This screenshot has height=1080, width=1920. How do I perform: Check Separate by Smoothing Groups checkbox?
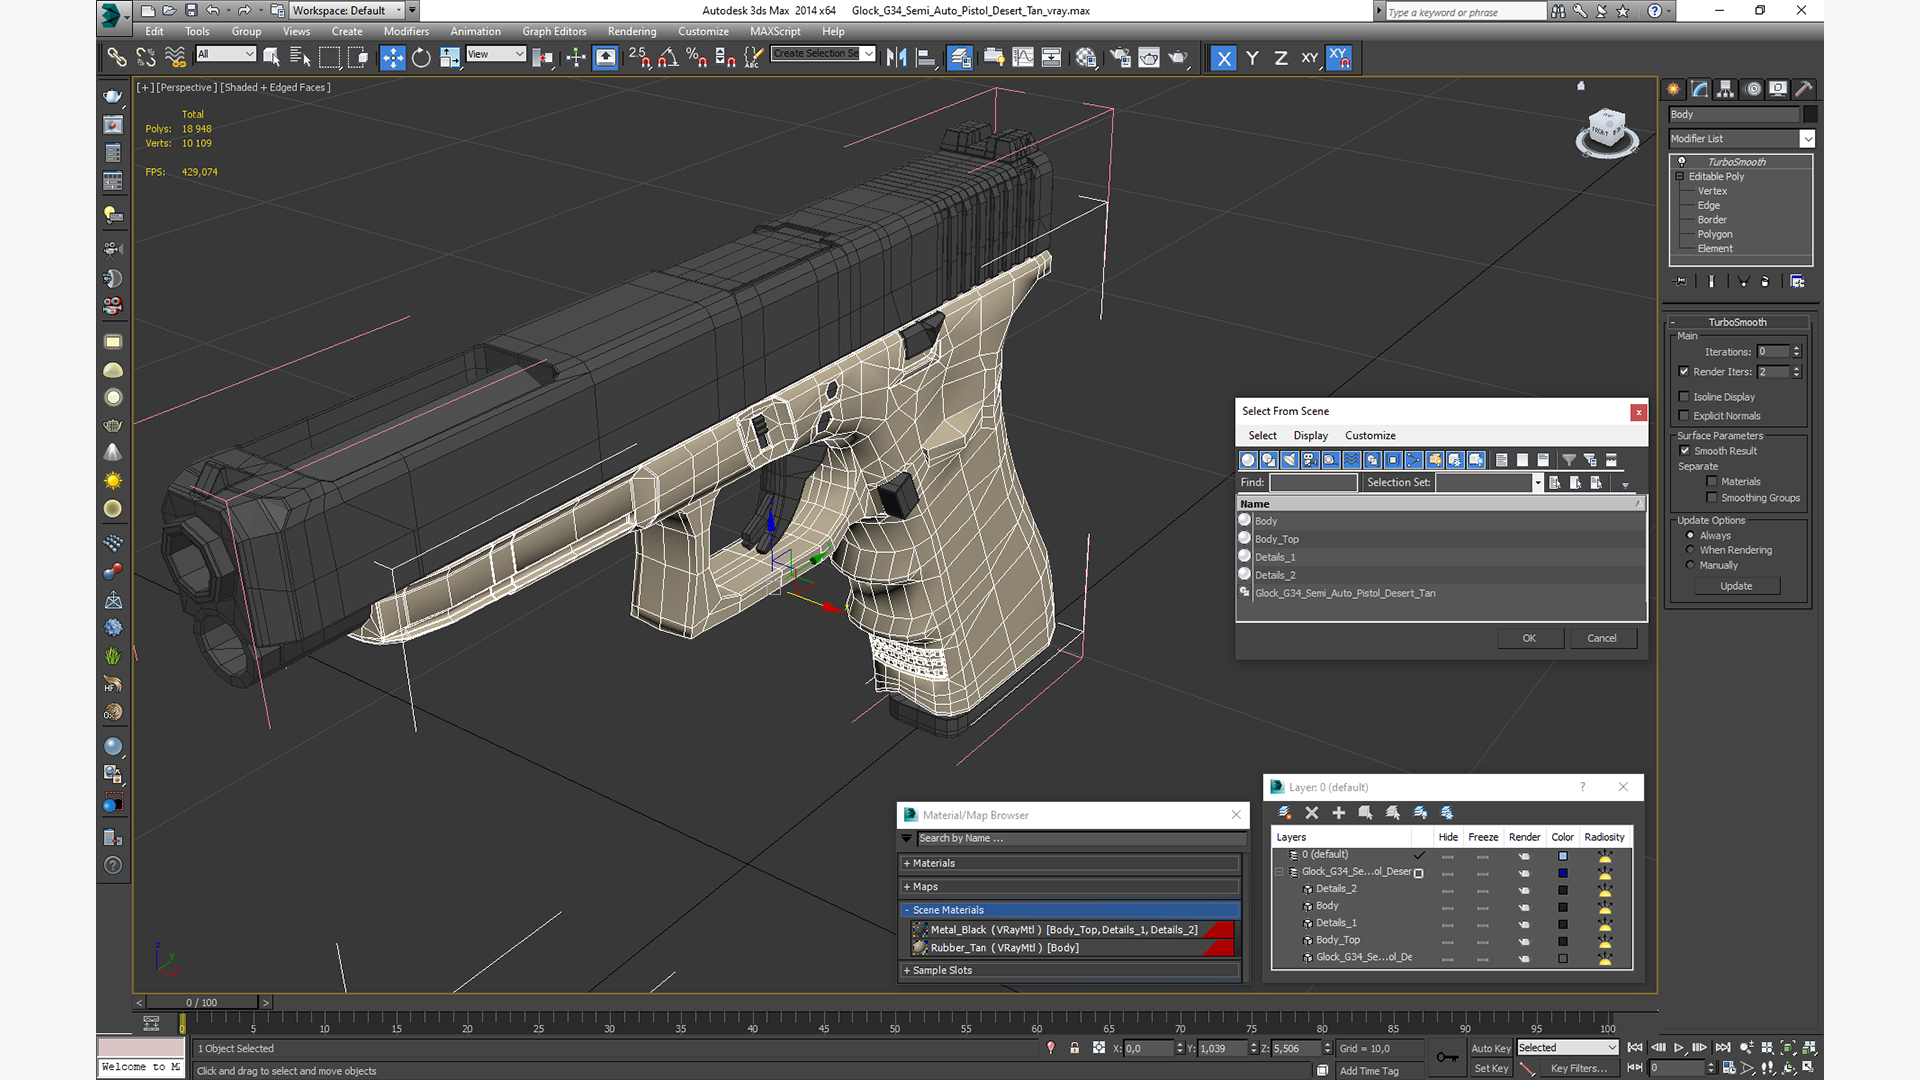1712,498
